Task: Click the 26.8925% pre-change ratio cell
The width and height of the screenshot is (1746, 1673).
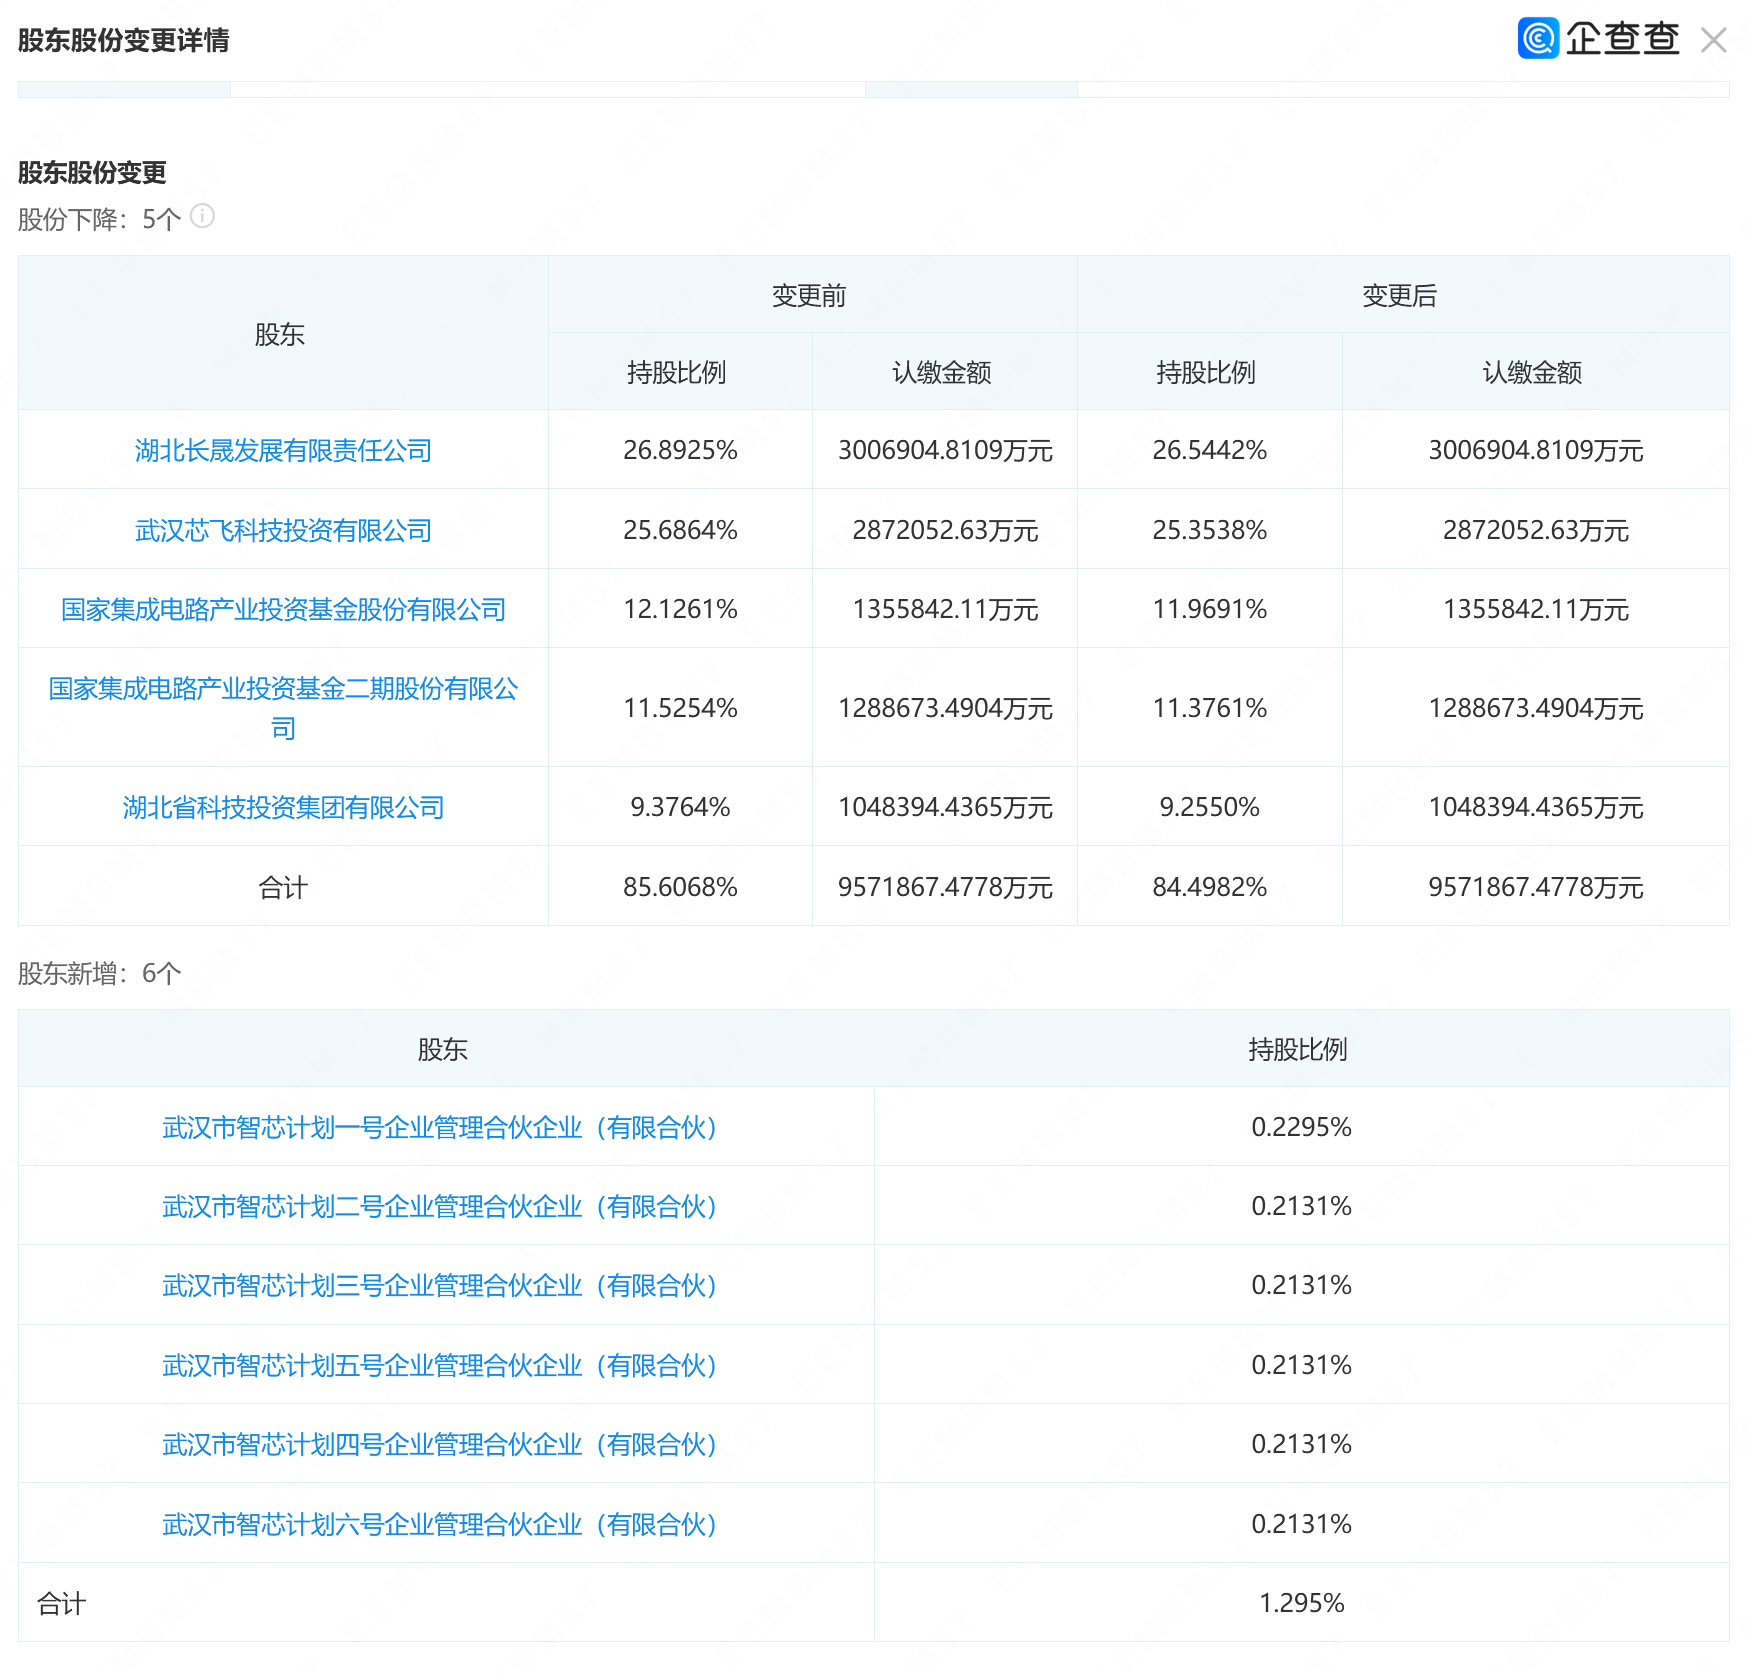Action: tap(680, 450)
